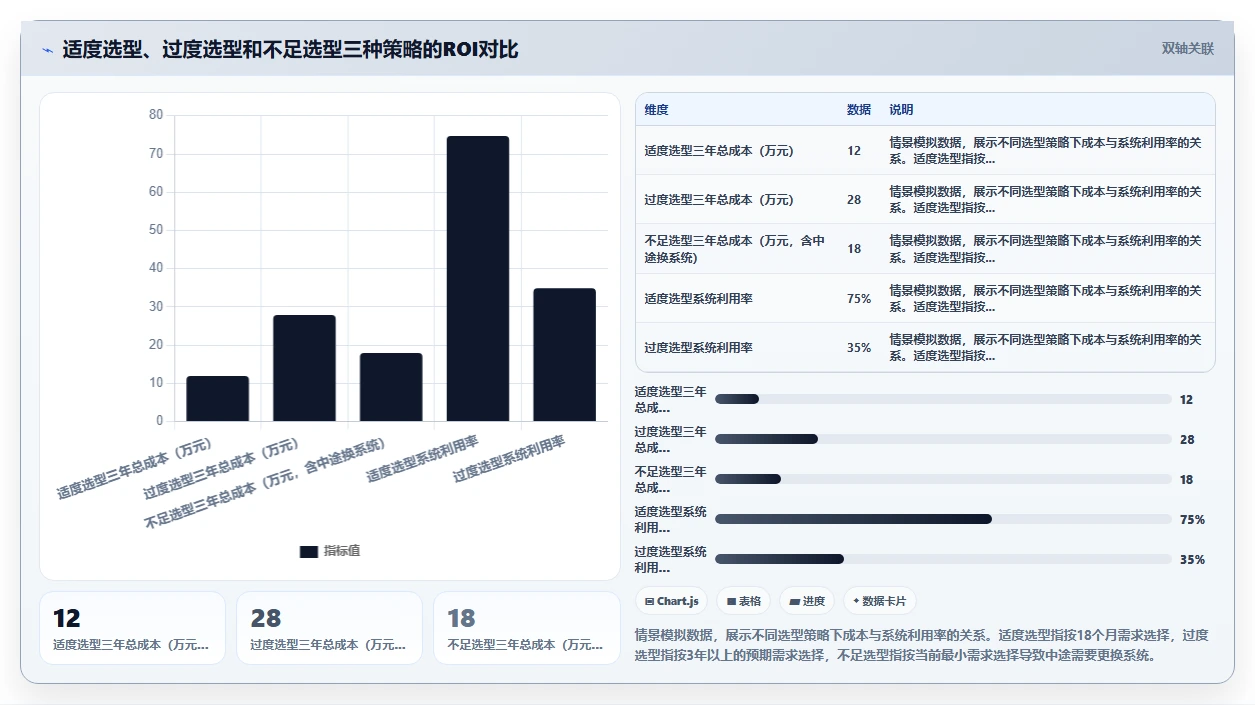Click the value 35% in table 数据 column
The height and width of the screenshot is (705, 1255).
pyautogui.click(x=858, y=347)
